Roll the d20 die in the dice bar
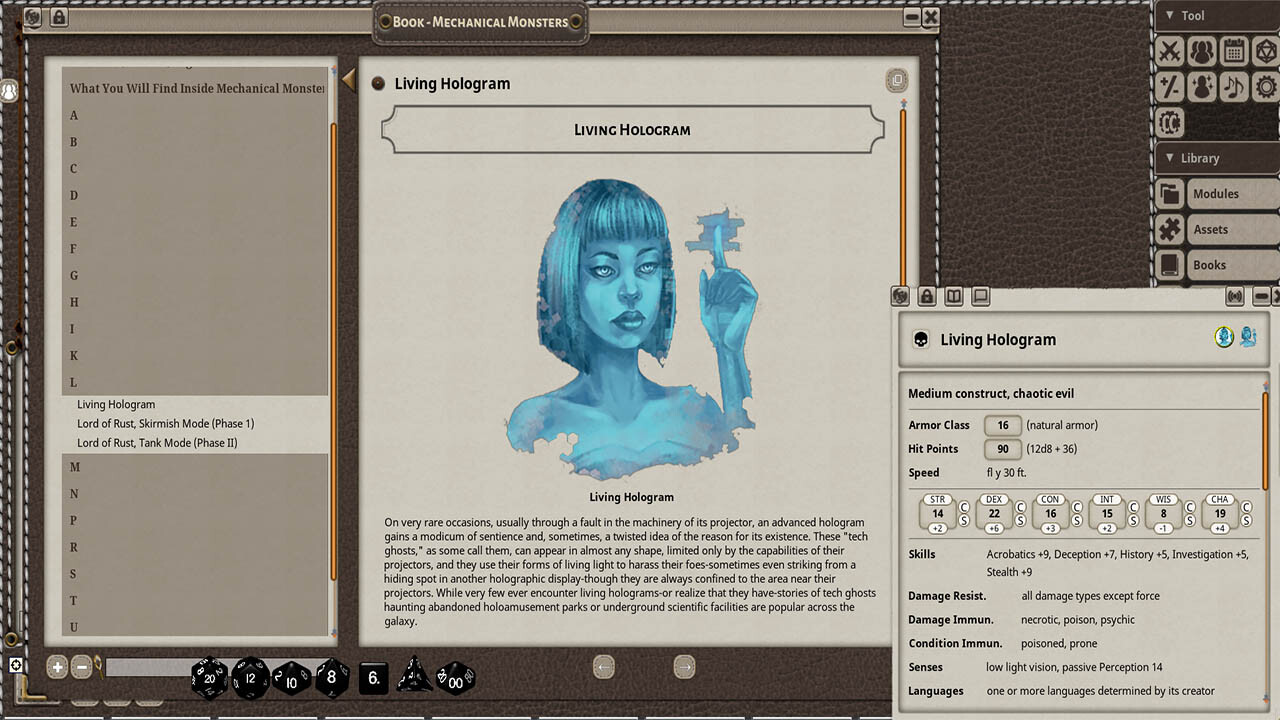Screen dimensions: 1280x720 (x=211, y=677)
